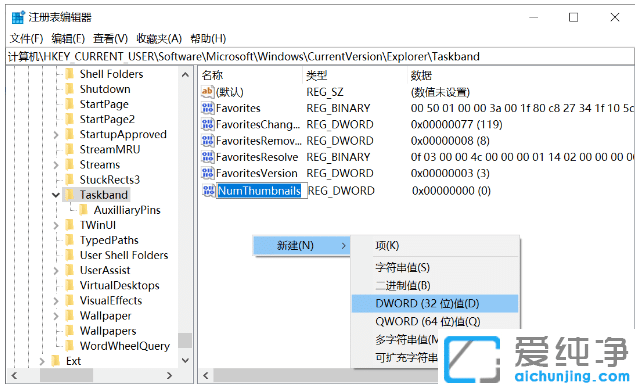Click the AuxilliaryPins folder icon
This screenshot has width=638, height=389.
tap(84, 210)
